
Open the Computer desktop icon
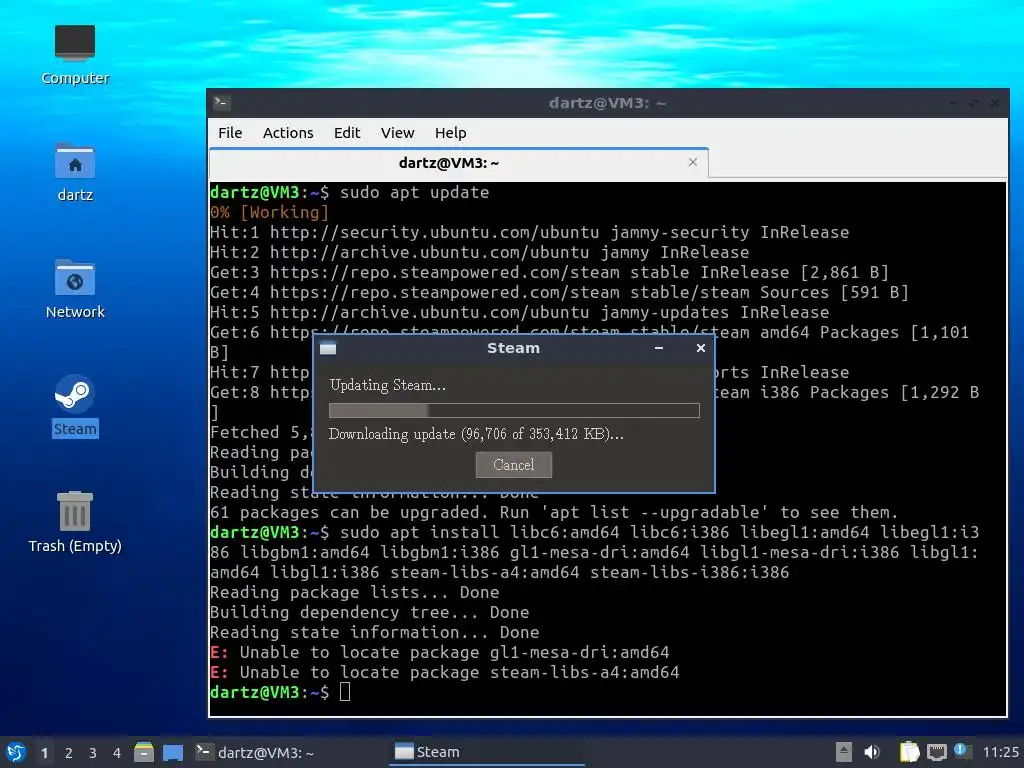[x=74, y=55]
